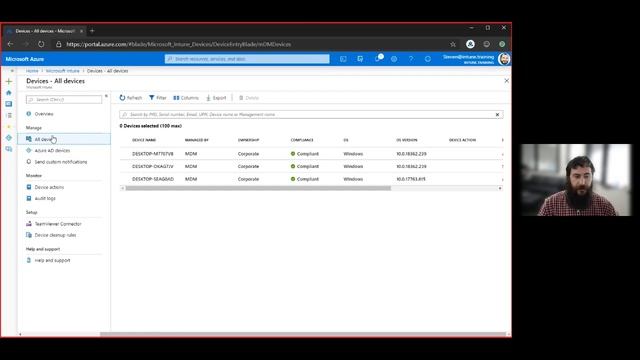Go to Azure Home via sidebar house icon
Viewport: 640px width, 360px height.
pyautogui.click(x=9, y=93)
